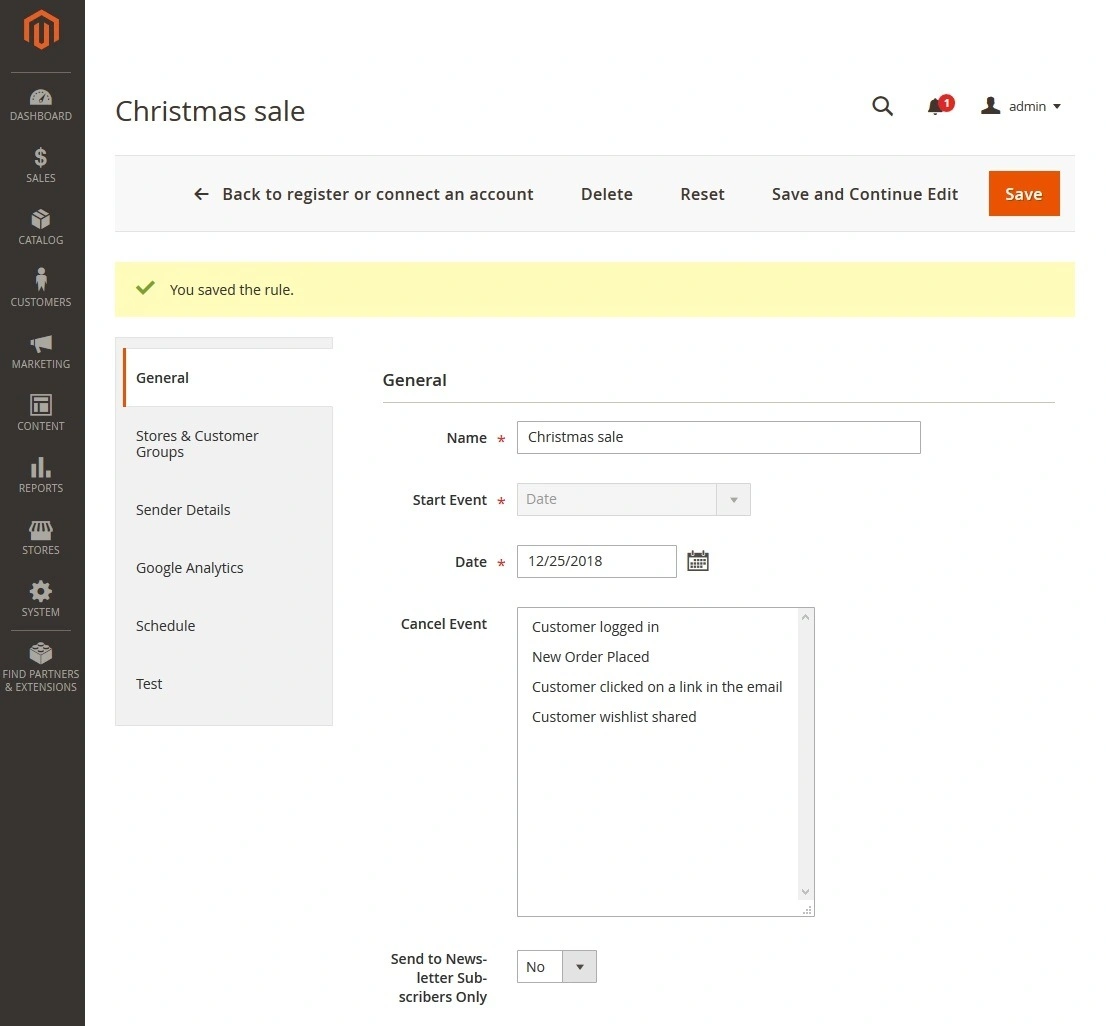This screenshot has width=1106, height=1026.
Task: Open the date picker calendar icon
Action: click(x=697, y=560)
